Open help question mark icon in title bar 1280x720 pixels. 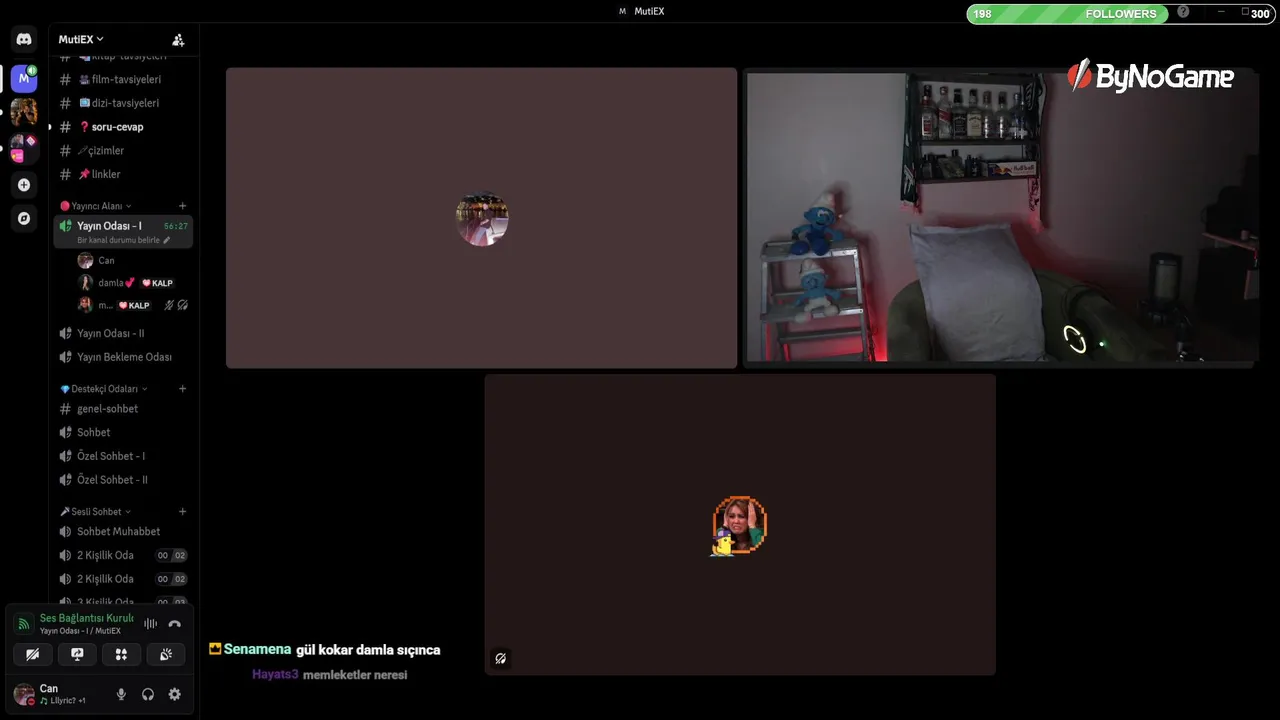tap(1183, 12)
